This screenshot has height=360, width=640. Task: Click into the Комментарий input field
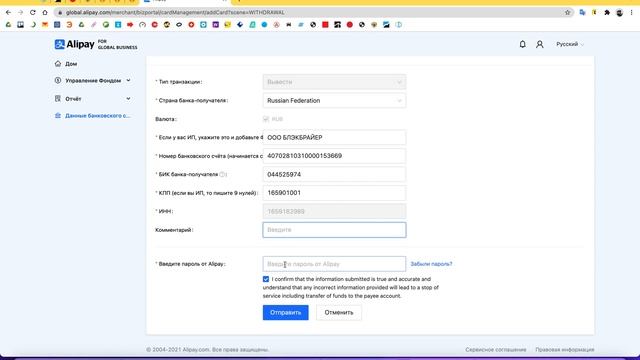click(334, 230)
